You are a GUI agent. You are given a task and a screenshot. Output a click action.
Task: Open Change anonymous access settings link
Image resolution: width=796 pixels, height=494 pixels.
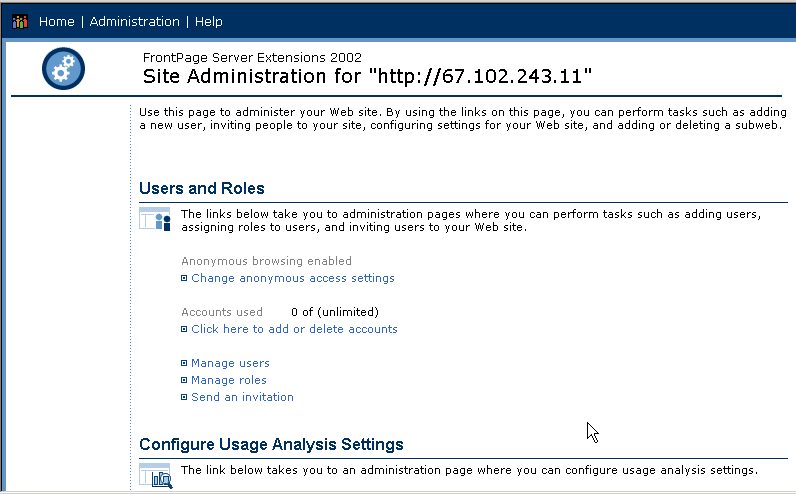[293, 278]
